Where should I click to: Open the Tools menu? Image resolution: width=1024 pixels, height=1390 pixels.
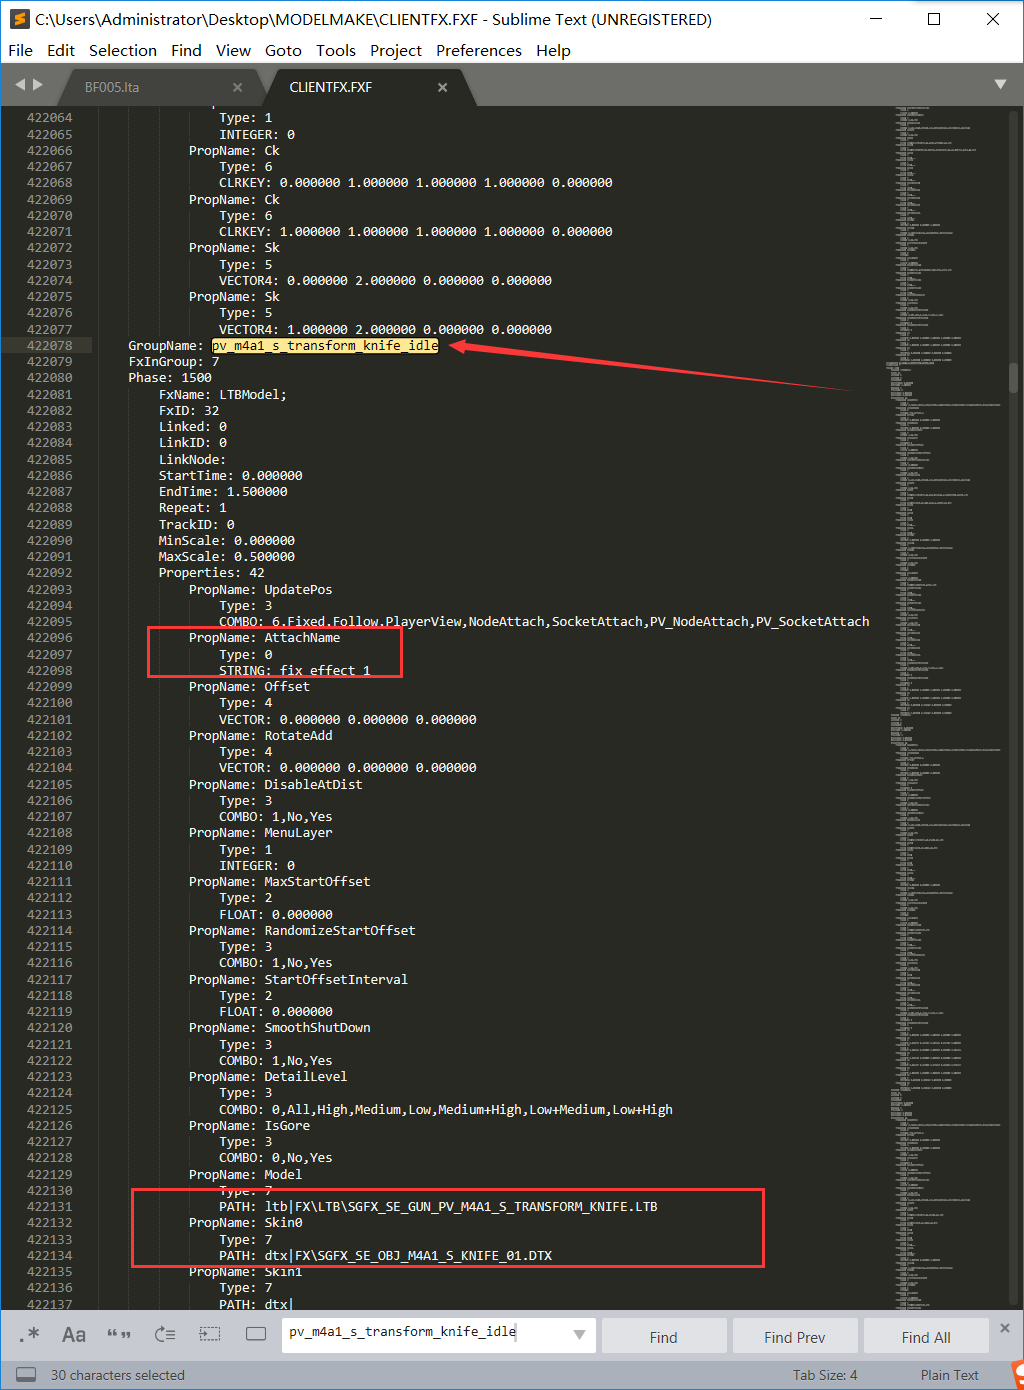tap(336, 50)
